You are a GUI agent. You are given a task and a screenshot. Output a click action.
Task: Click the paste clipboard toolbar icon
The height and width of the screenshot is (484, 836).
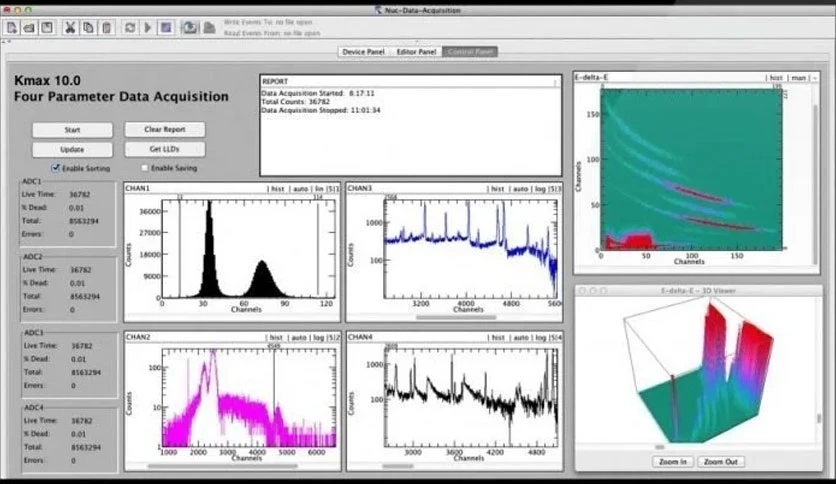click(x=107, y=28)
